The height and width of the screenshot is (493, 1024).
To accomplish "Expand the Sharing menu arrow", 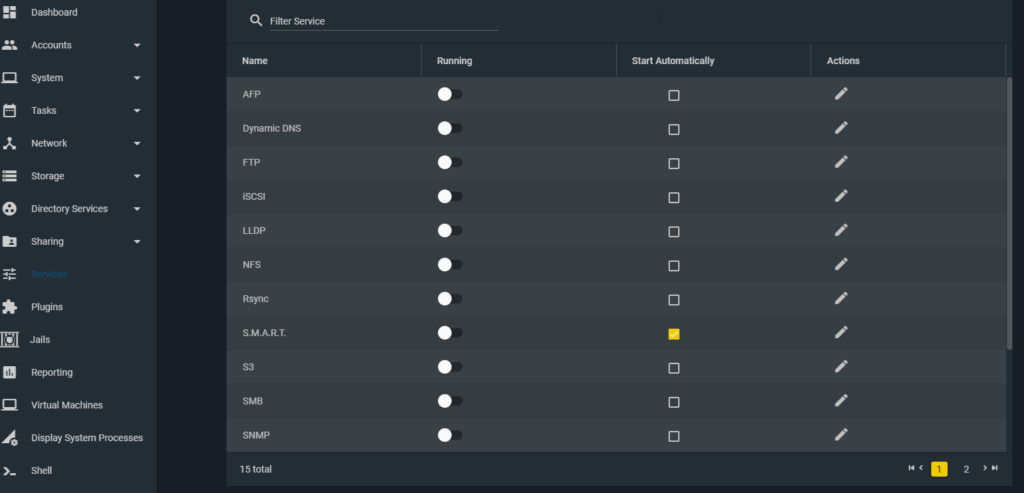I will click(137, 242).
